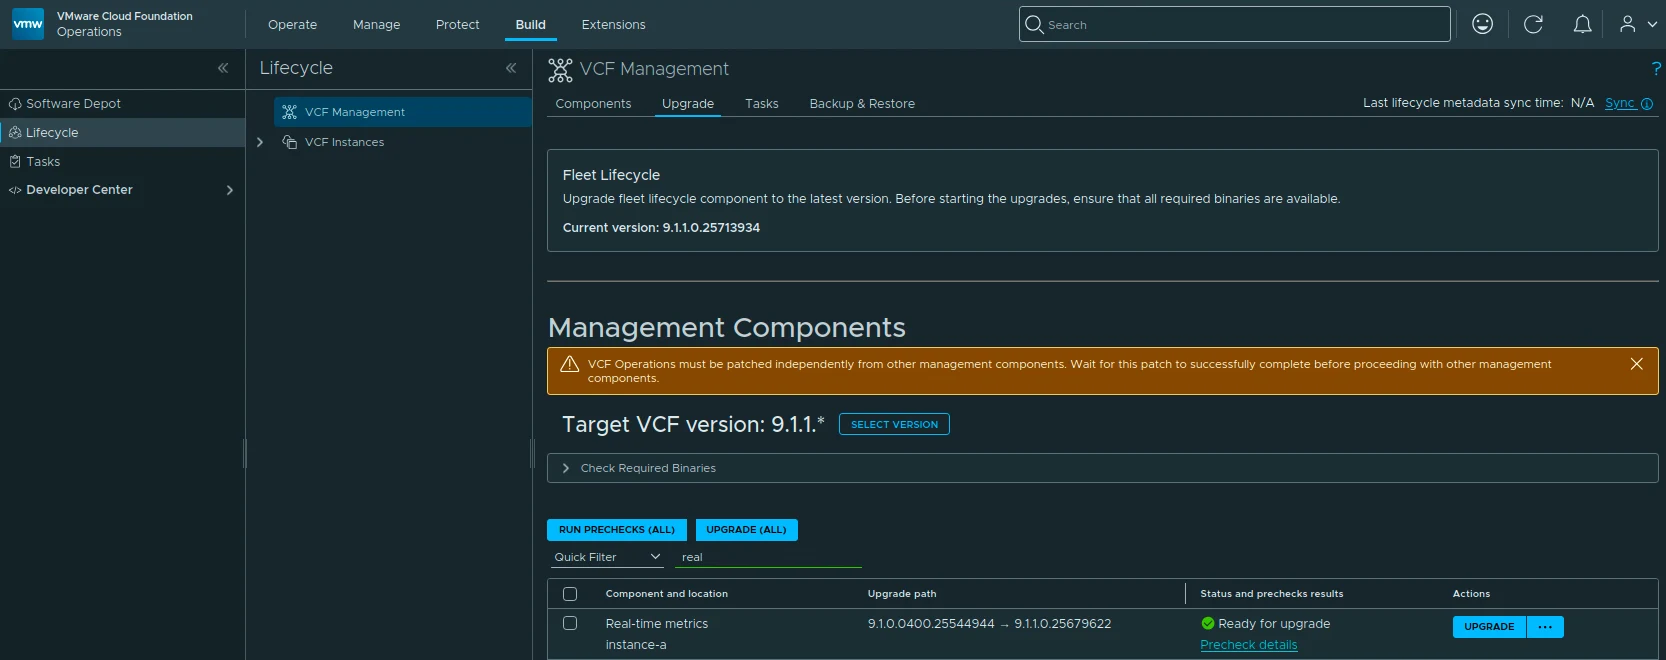
Task: Dismiss the VCF Operations warning banner
Action: (1637, 364)
